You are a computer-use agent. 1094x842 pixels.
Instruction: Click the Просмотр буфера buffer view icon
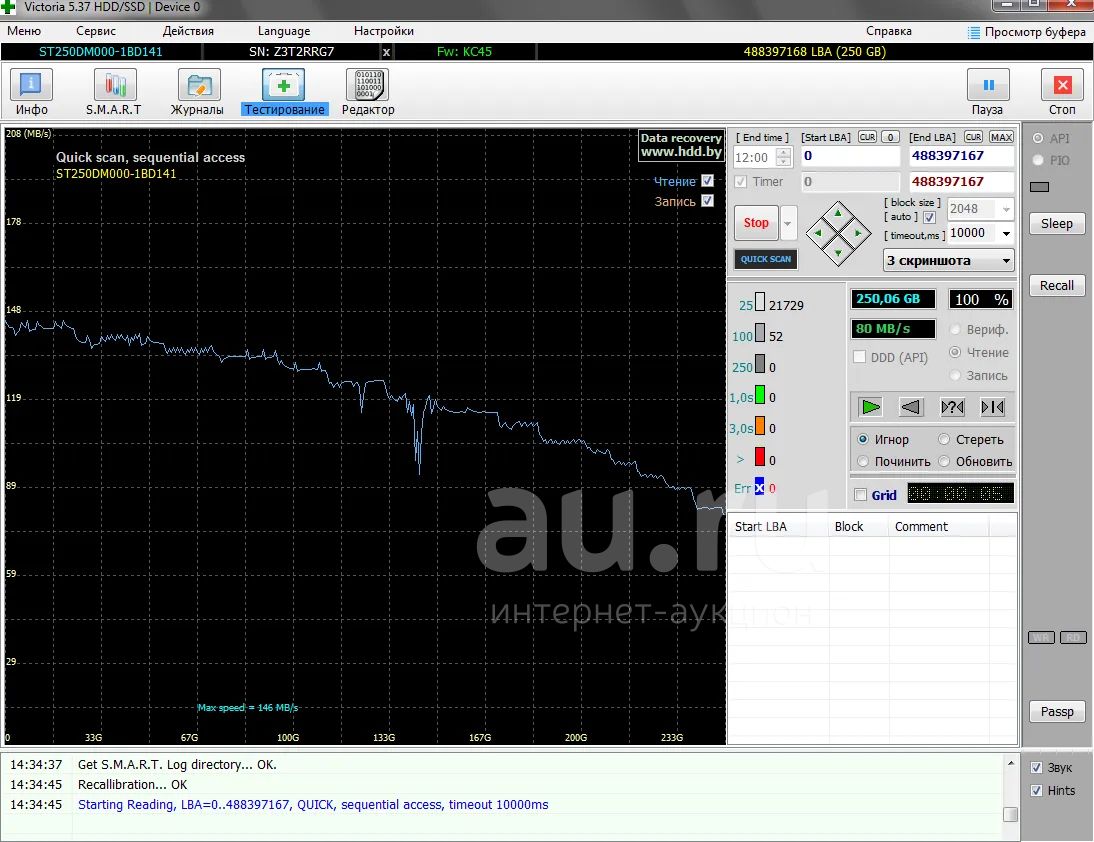point(974,32)
